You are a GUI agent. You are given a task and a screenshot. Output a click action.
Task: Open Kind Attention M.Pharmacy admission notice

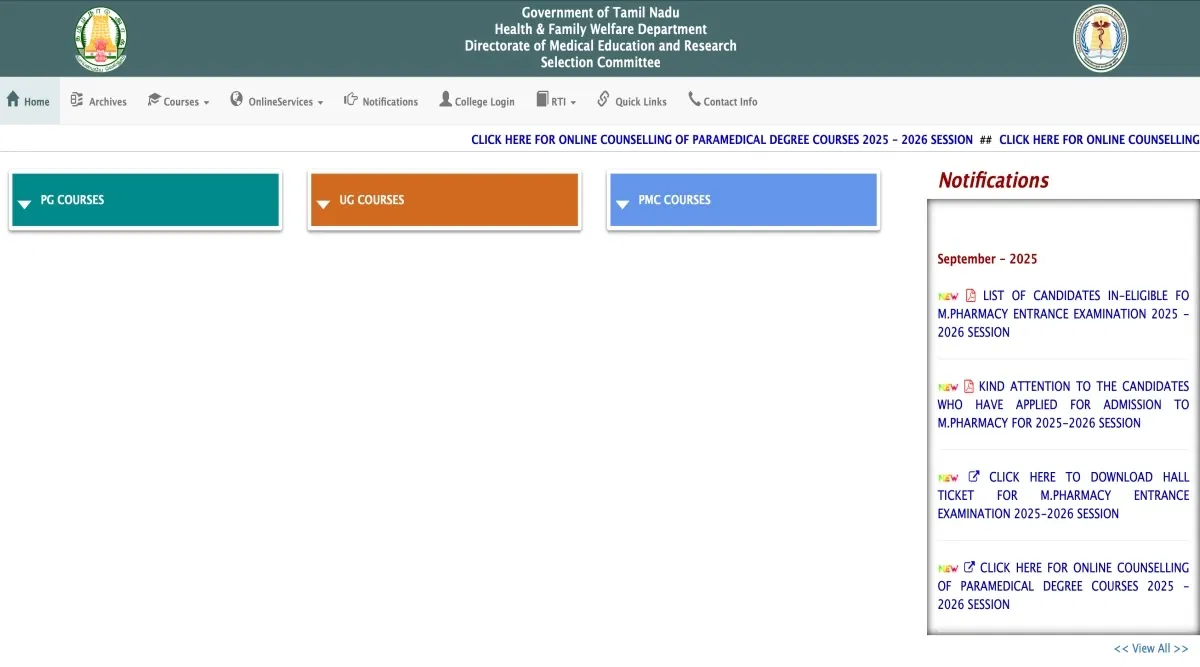1063,404
